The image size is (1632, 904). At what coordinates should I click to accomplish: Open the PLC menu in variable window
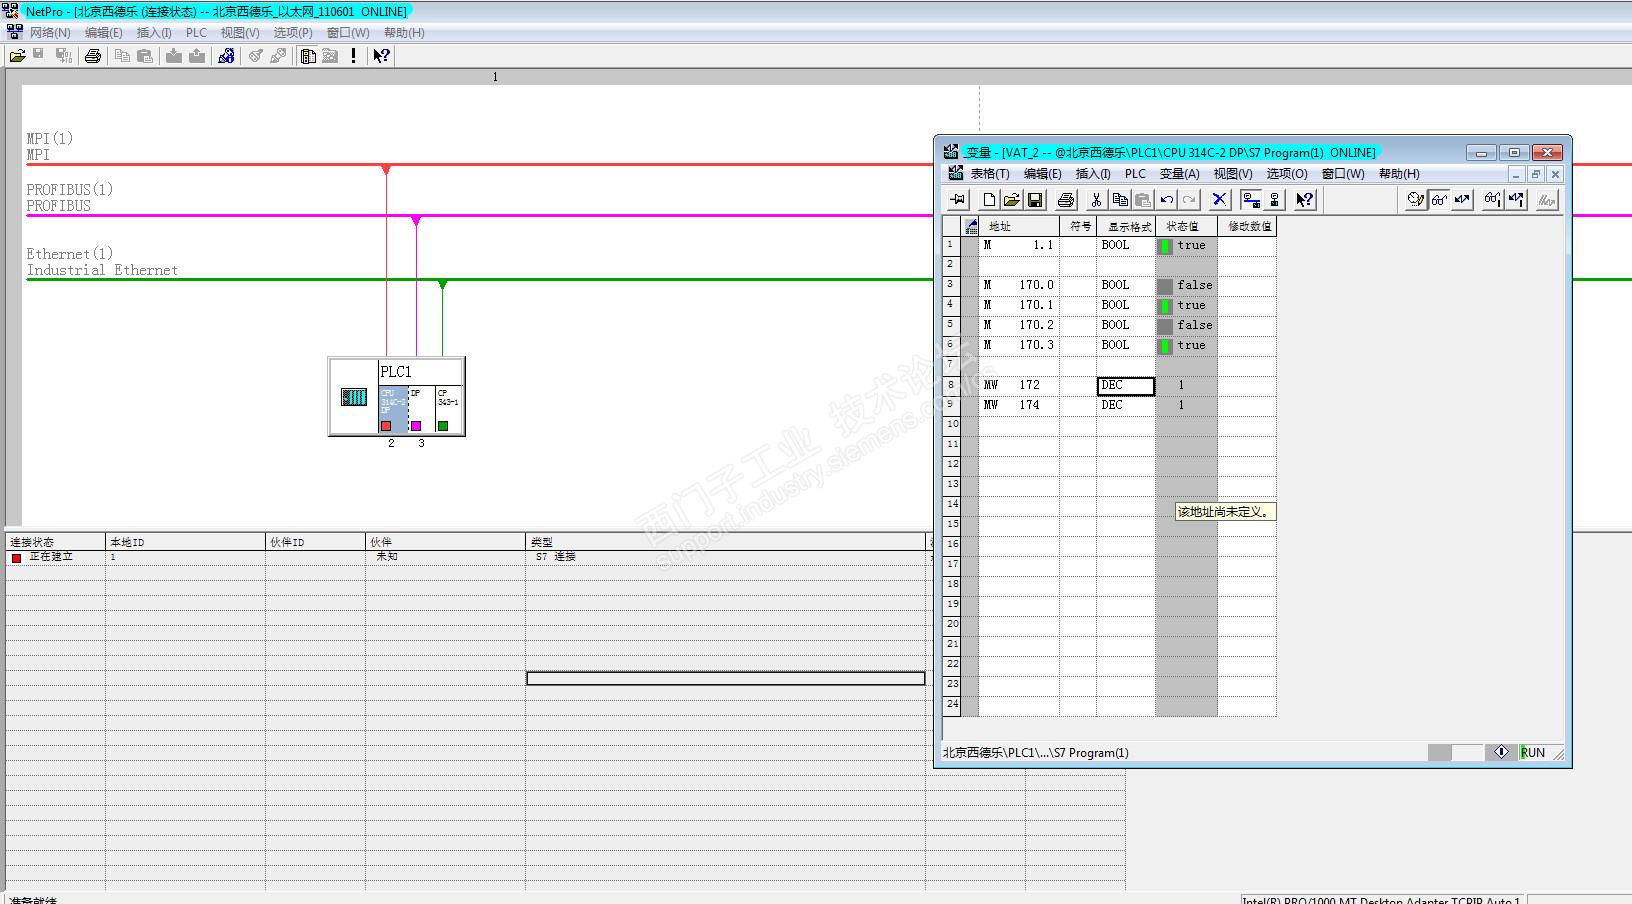(1135, 174)
